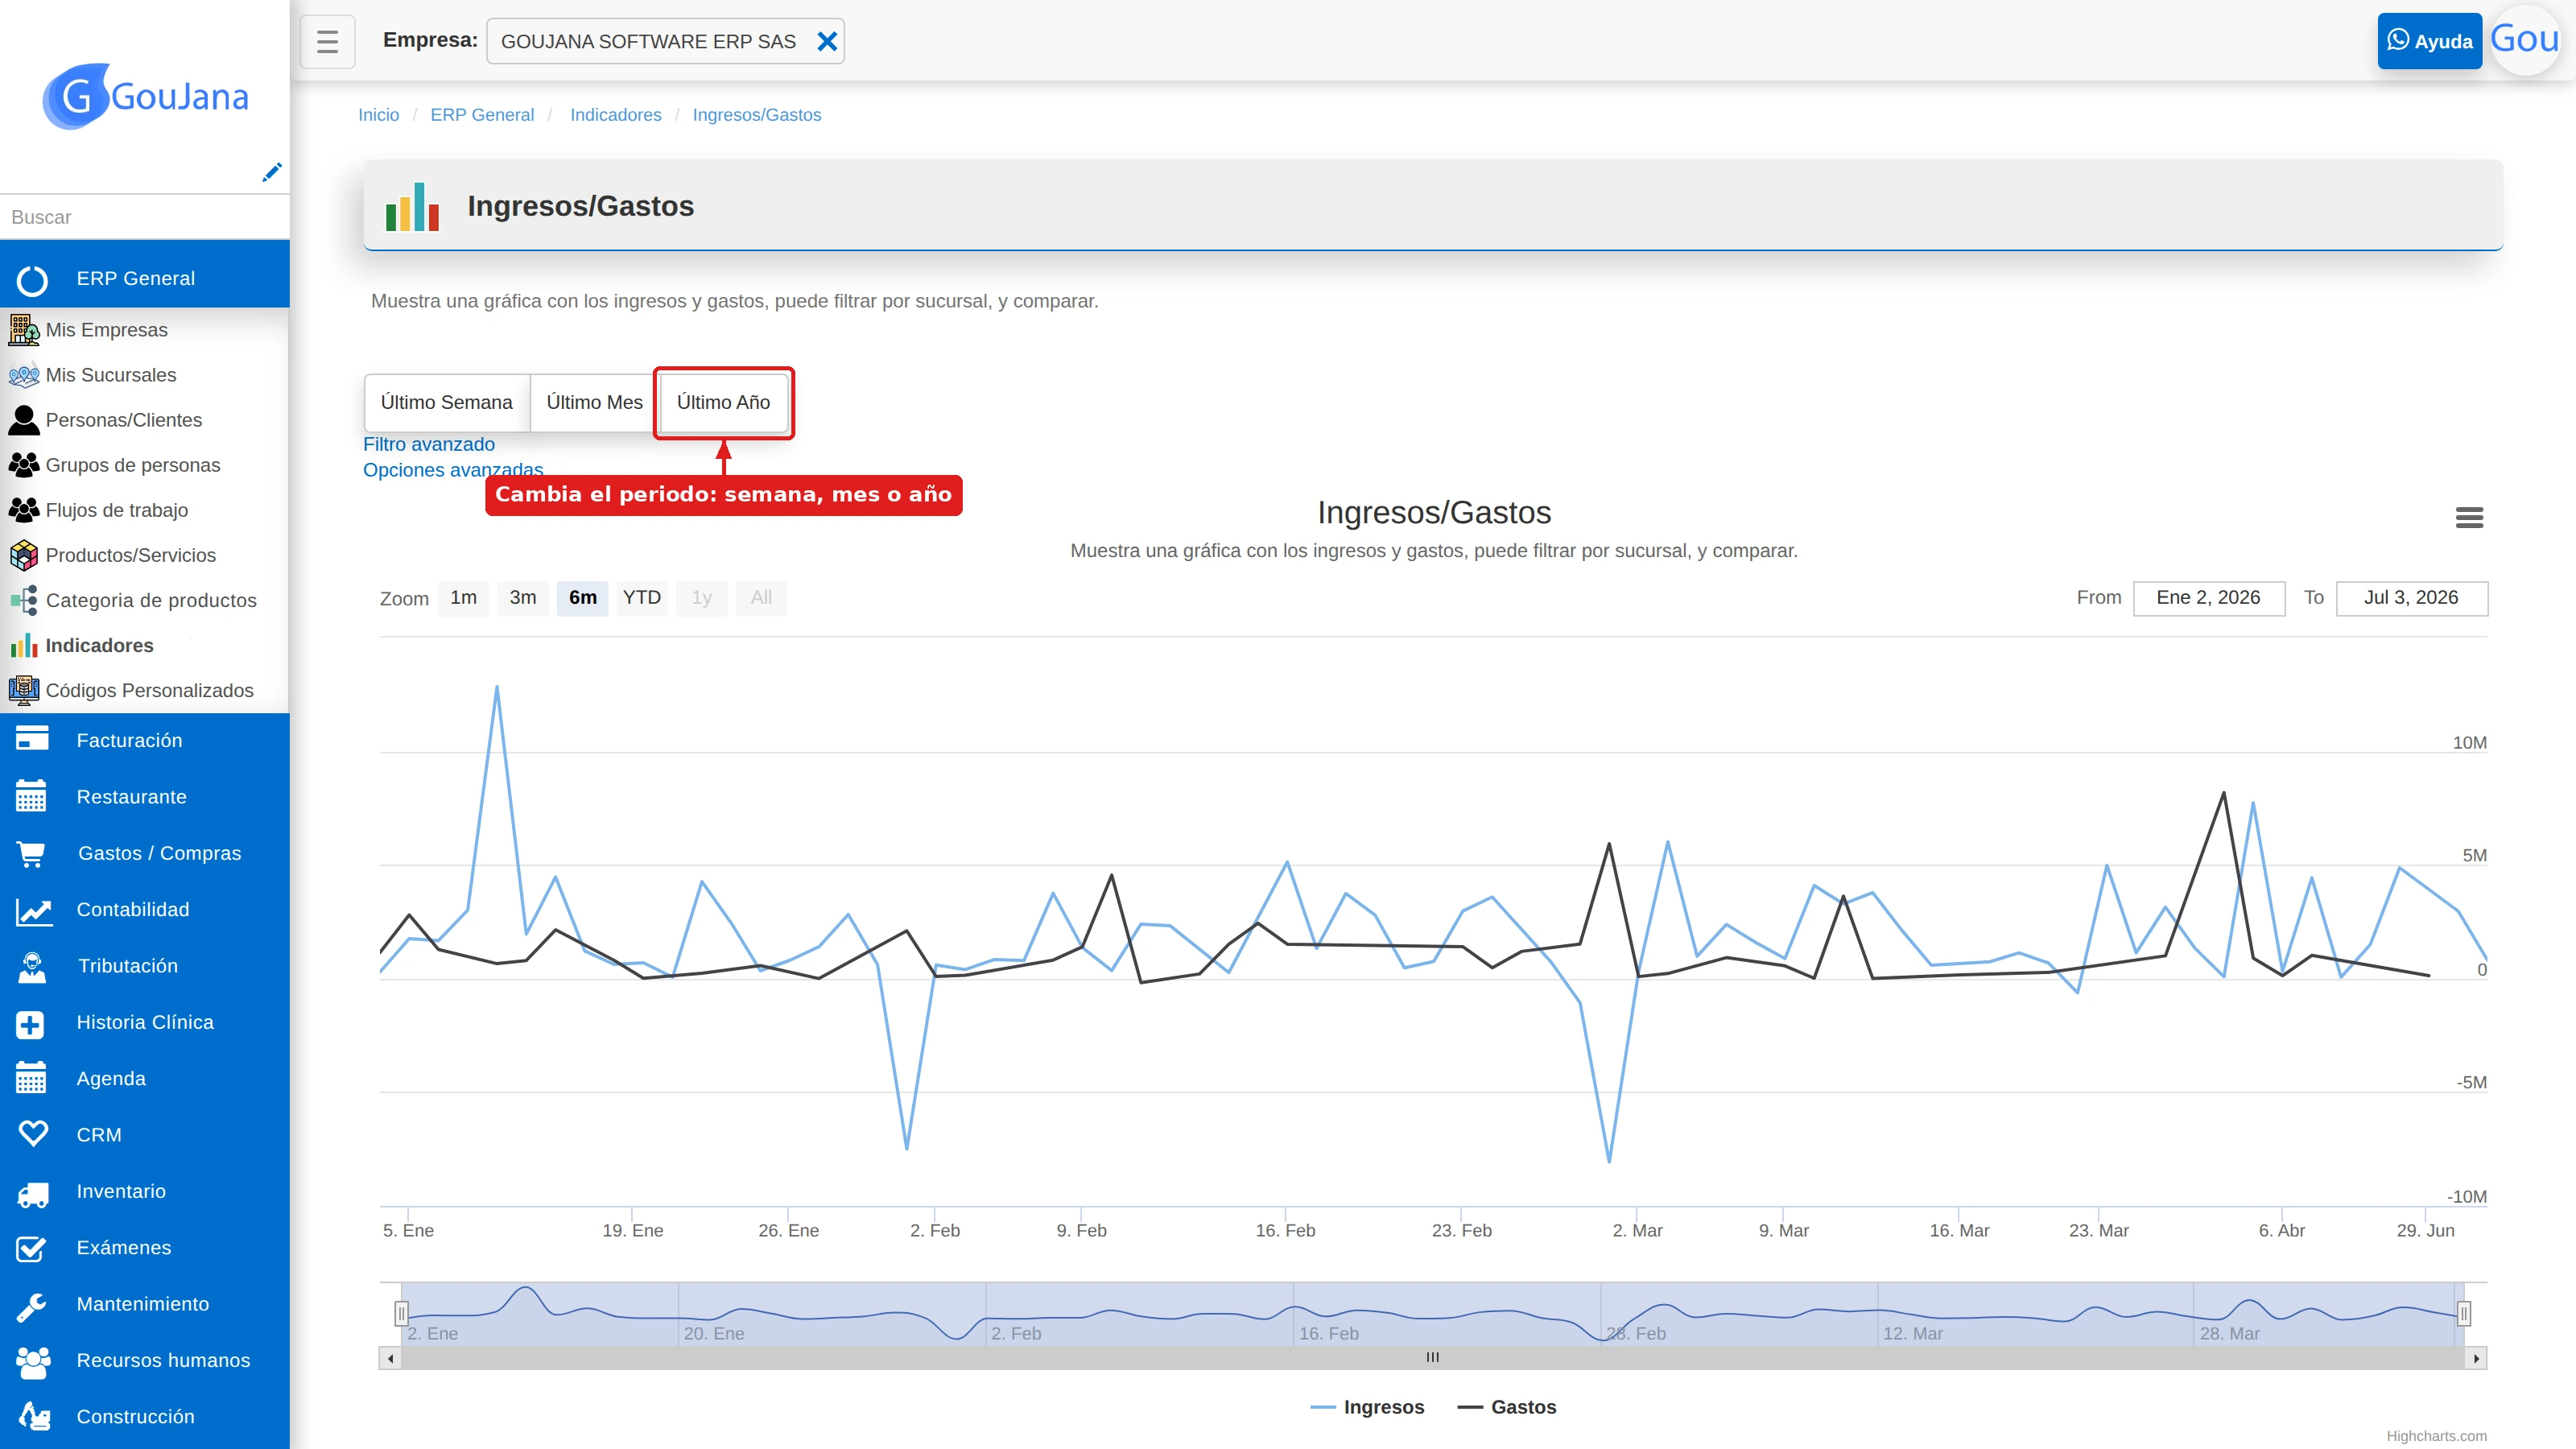Select the Último Mes period tab
2576x1449 pixels.
point(594,402)
